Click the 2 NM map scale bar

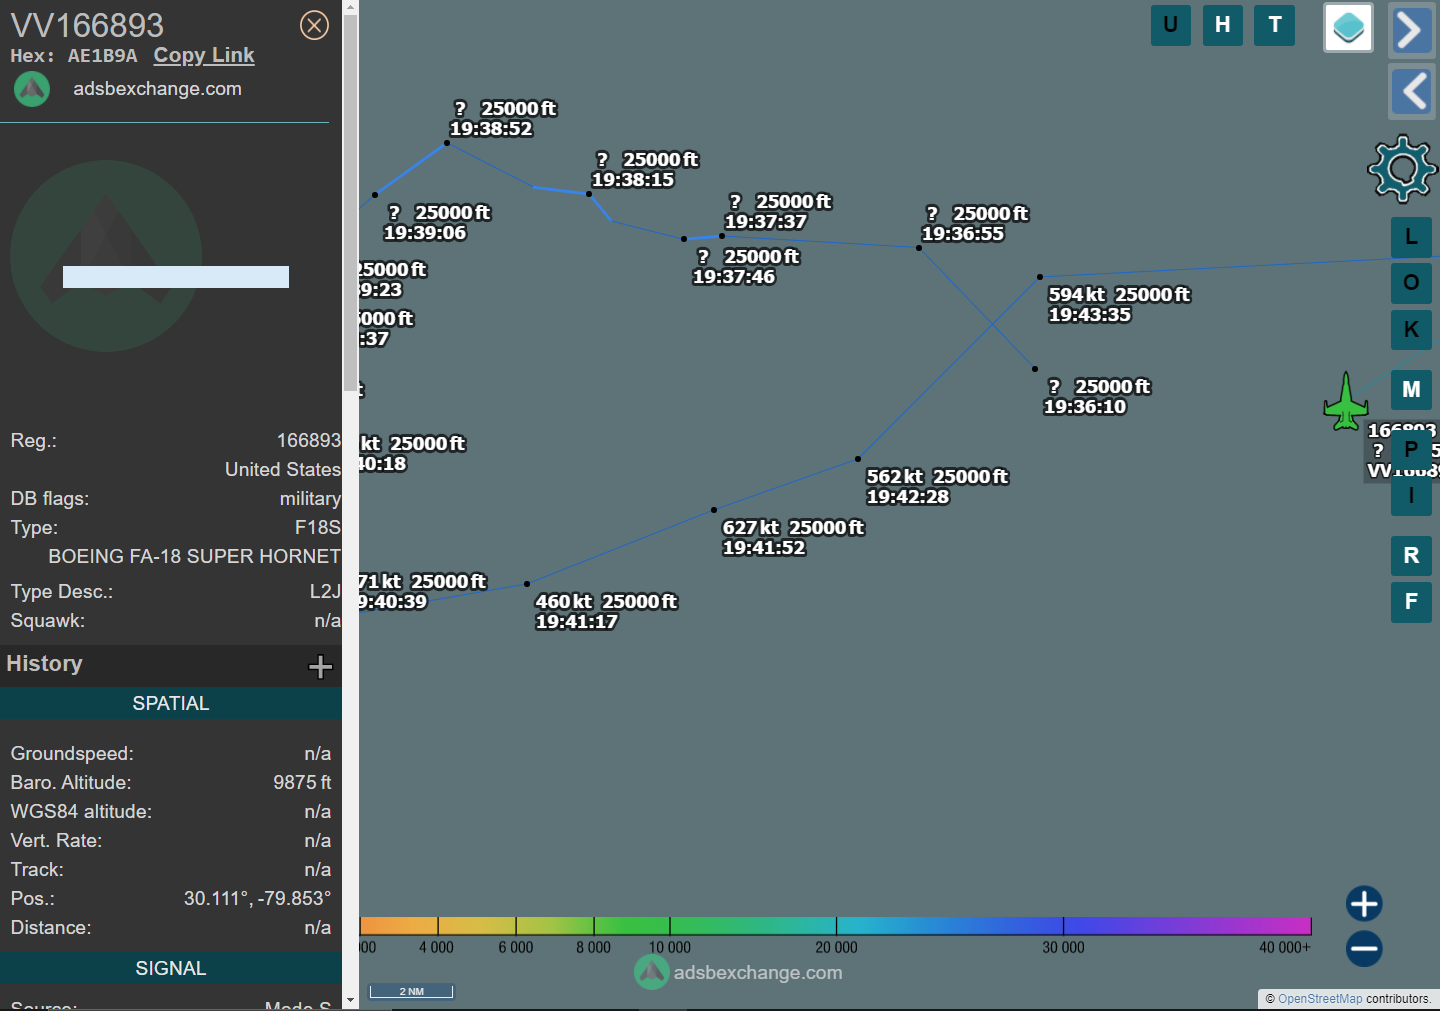(411, 991)
